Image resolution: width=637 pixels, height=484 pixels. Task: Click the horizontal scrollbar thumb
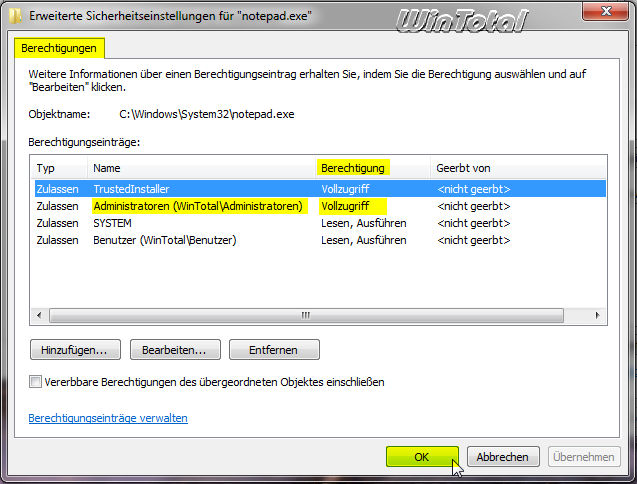[x=306, y=315]
